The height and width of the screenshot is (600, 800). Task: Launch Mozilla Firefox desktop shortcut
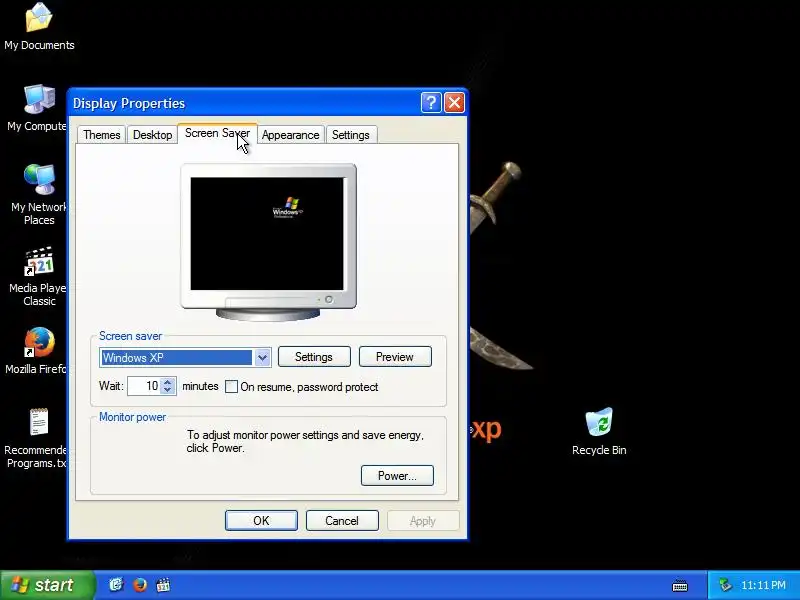click(39, 351)
